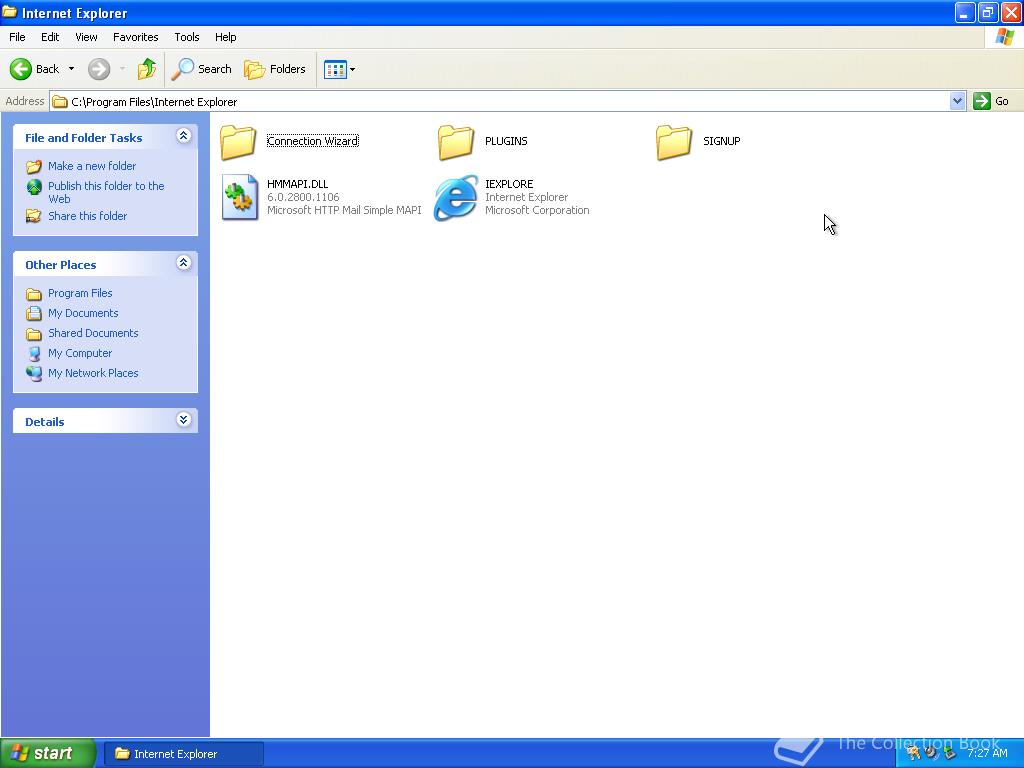This screenshot has height=768, width=1024.
Task: Select the SIGNUP folder icon
Action: 673,142
